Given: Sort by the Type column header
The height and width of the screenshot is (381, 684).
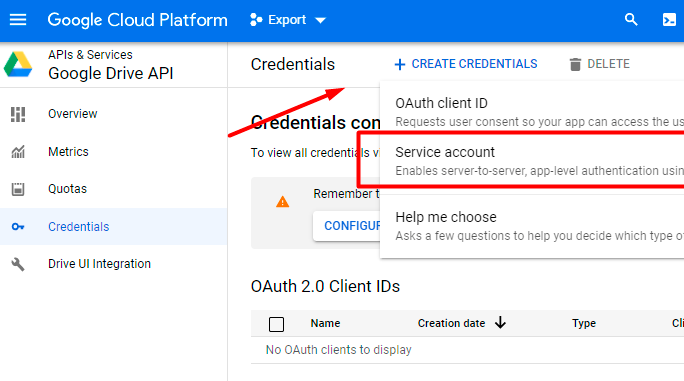Looking at the screenshot, I should tap(584, 323).
